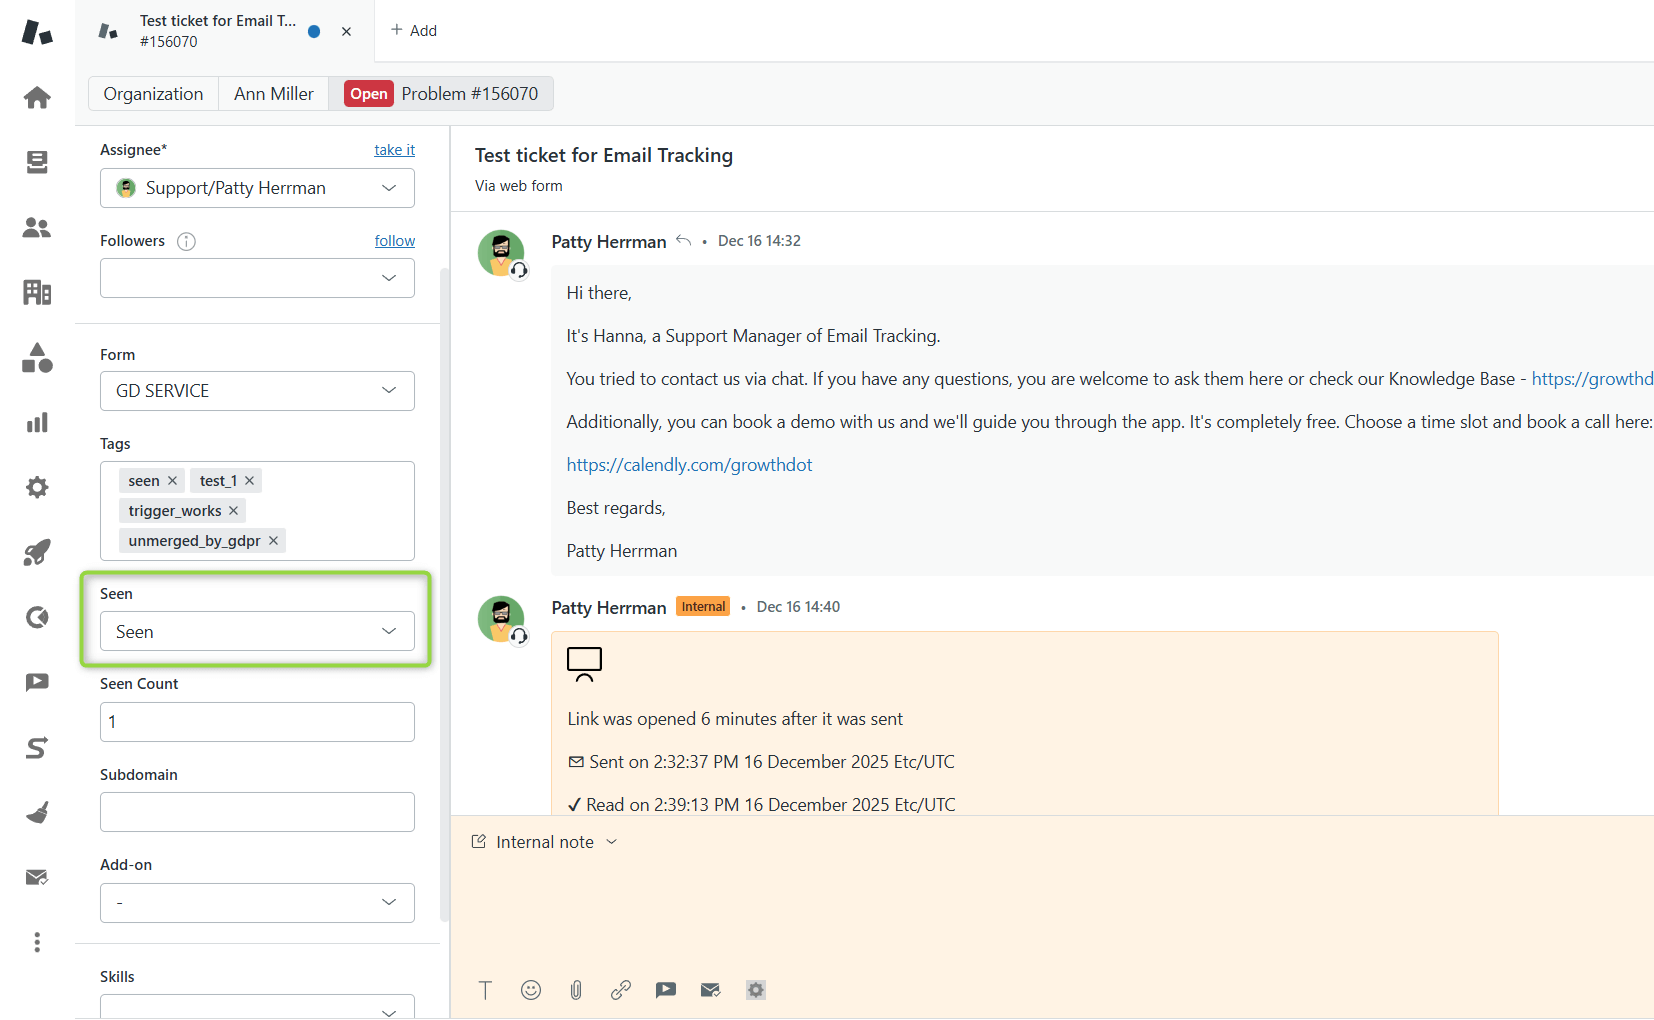Click the 'take it' assignee link
The width and height of the screenshot is (1654, 1020).
[394, 150]
